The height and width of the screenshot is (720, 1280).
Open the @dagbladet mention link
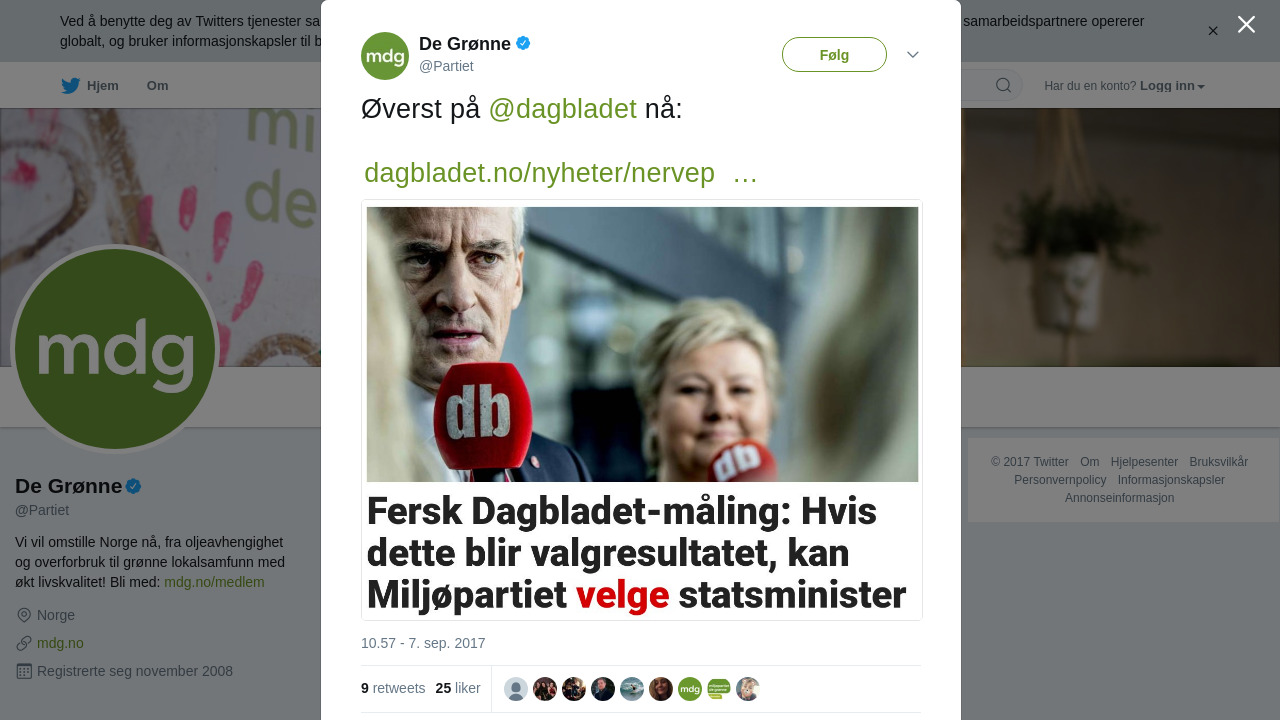pos(563,109)
